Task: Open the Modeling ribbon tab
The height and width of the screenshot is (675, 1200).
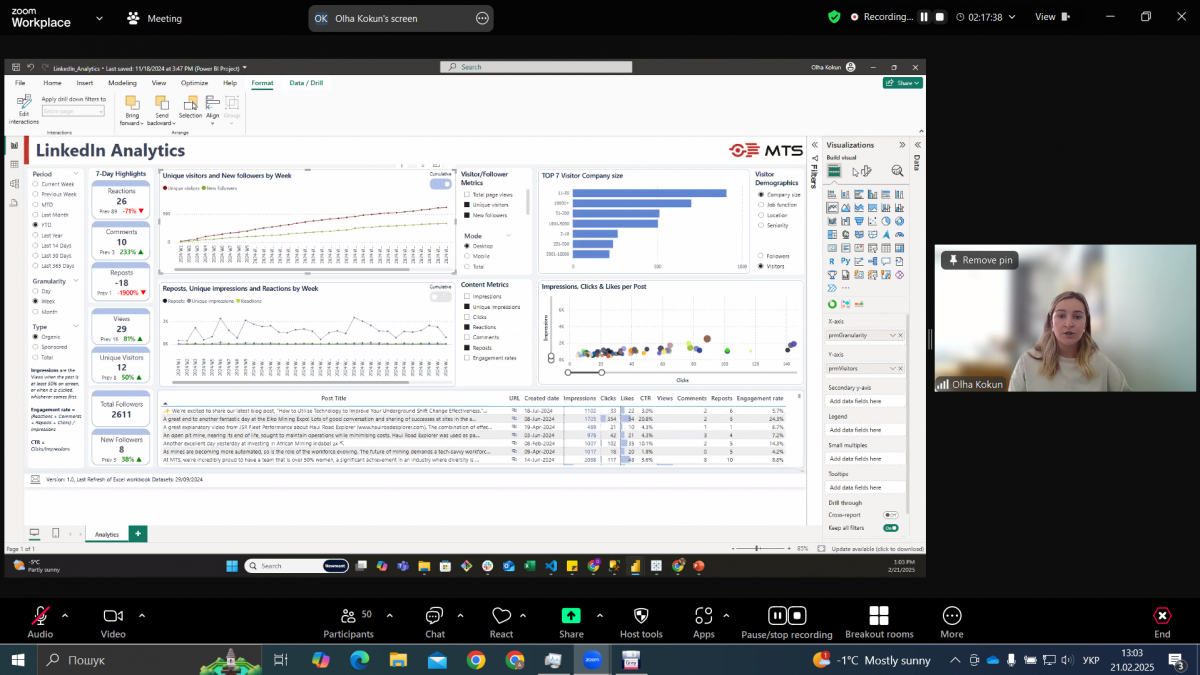Action: tap(122, 83)
